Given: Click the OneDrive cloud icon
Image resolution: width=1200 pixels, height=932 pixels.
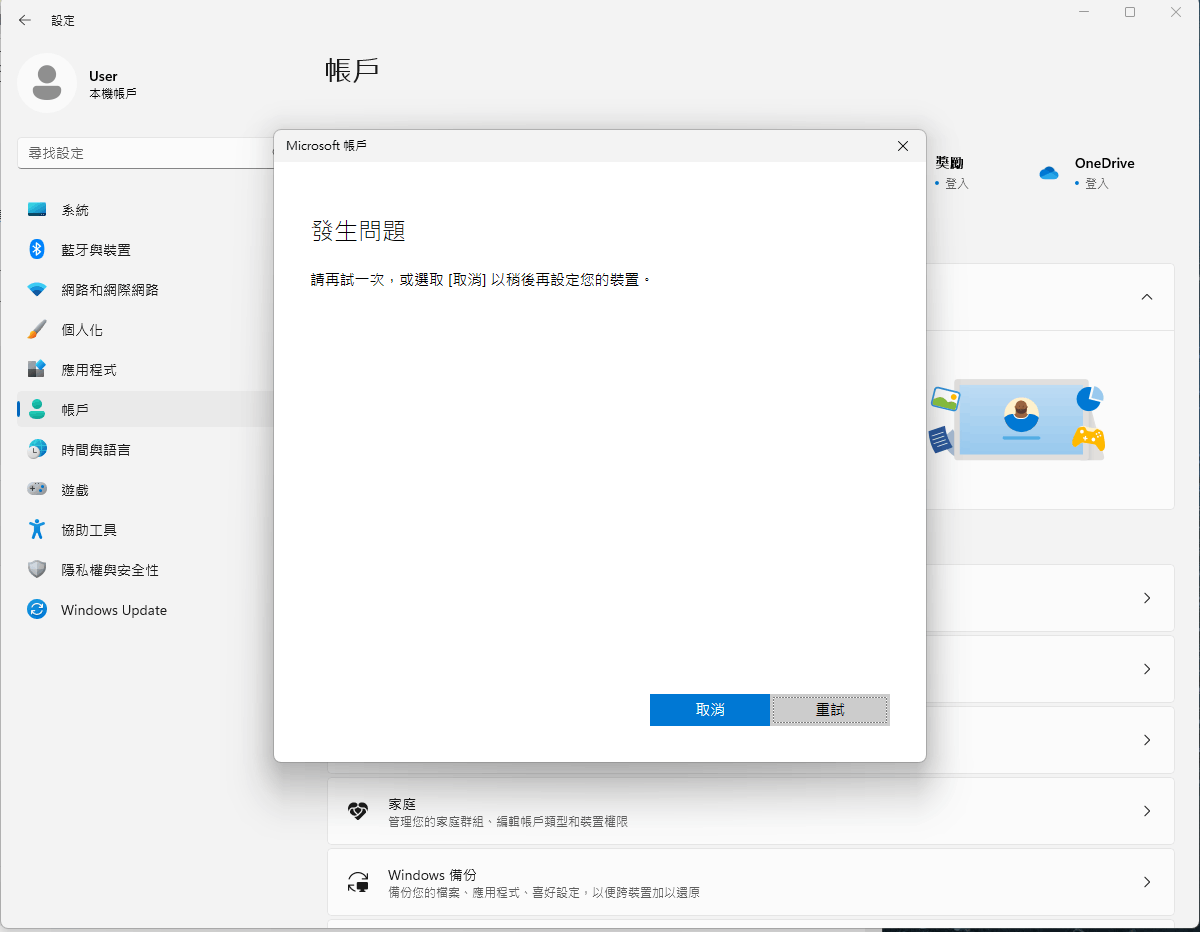Looking at the screenshot, I should (1049, 173).
